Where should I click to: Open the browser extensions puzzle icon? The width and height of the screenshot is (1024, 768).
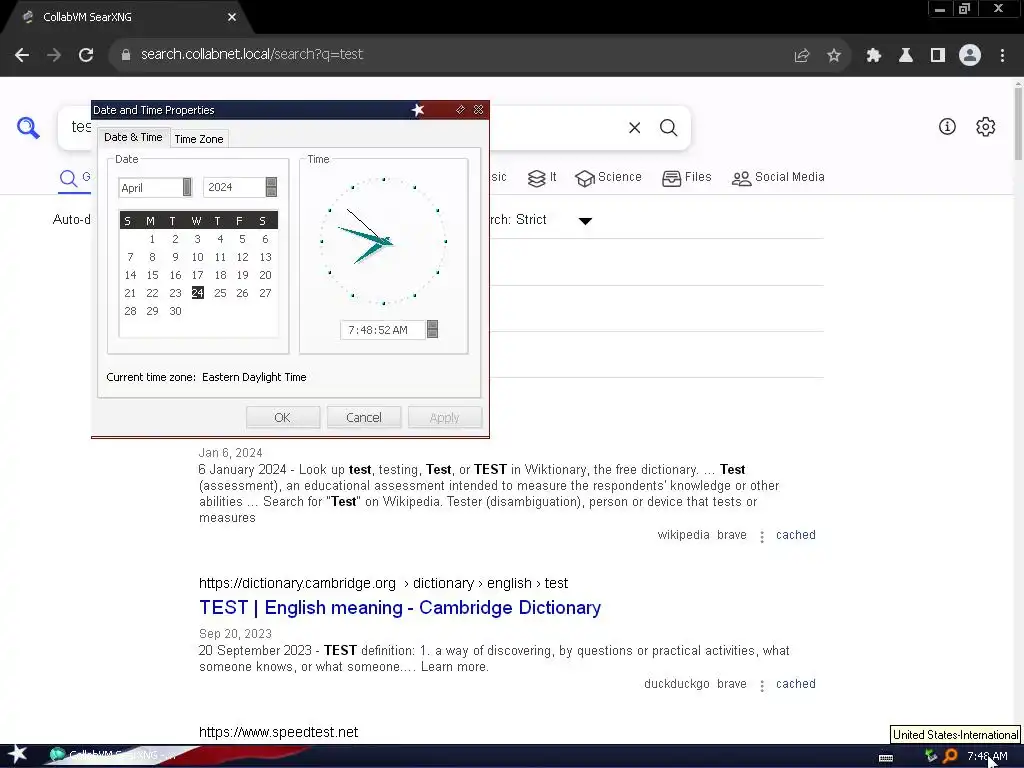click(x=874, y=55)
